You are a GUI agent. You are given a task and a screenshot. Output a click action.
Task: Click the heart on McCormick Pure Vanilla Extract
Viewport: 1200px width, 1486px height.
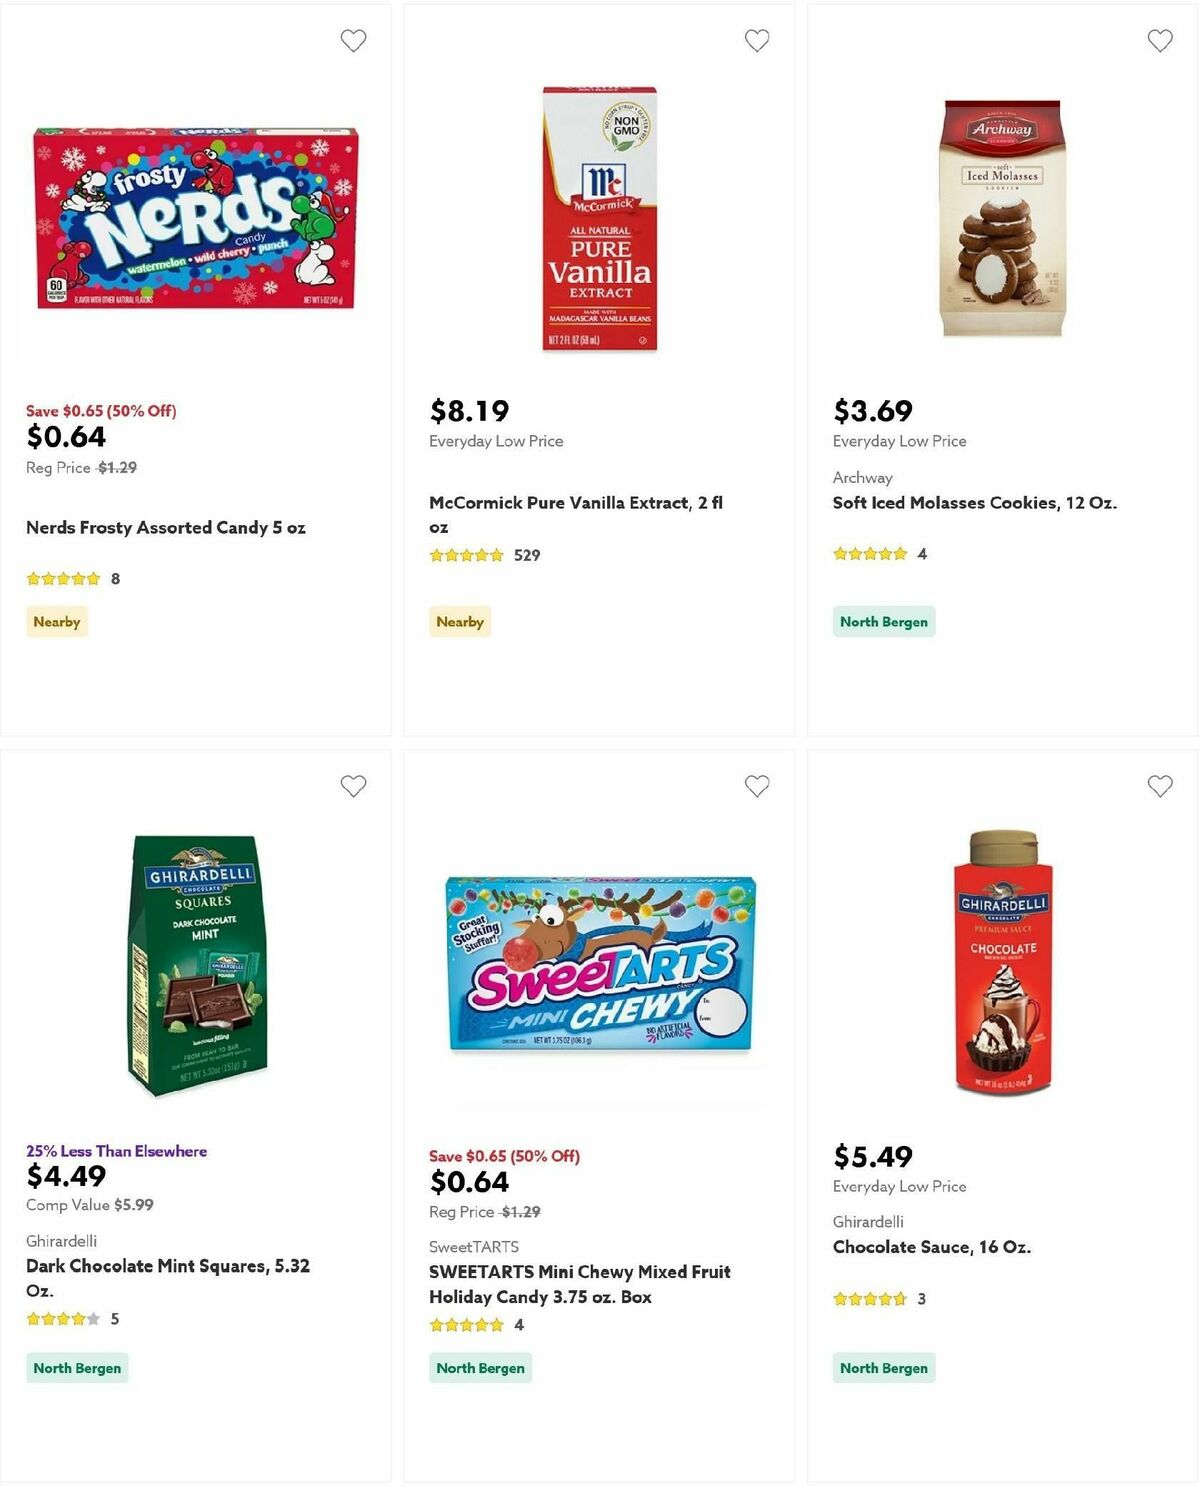[x=757, y=40]
